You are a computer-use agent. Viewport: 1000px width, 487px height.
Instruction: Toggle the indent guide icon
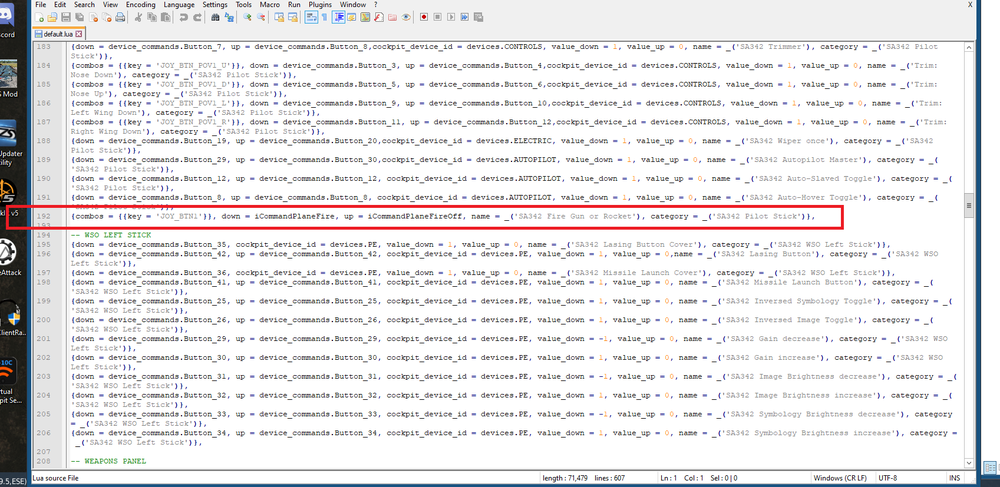[338, 18]
